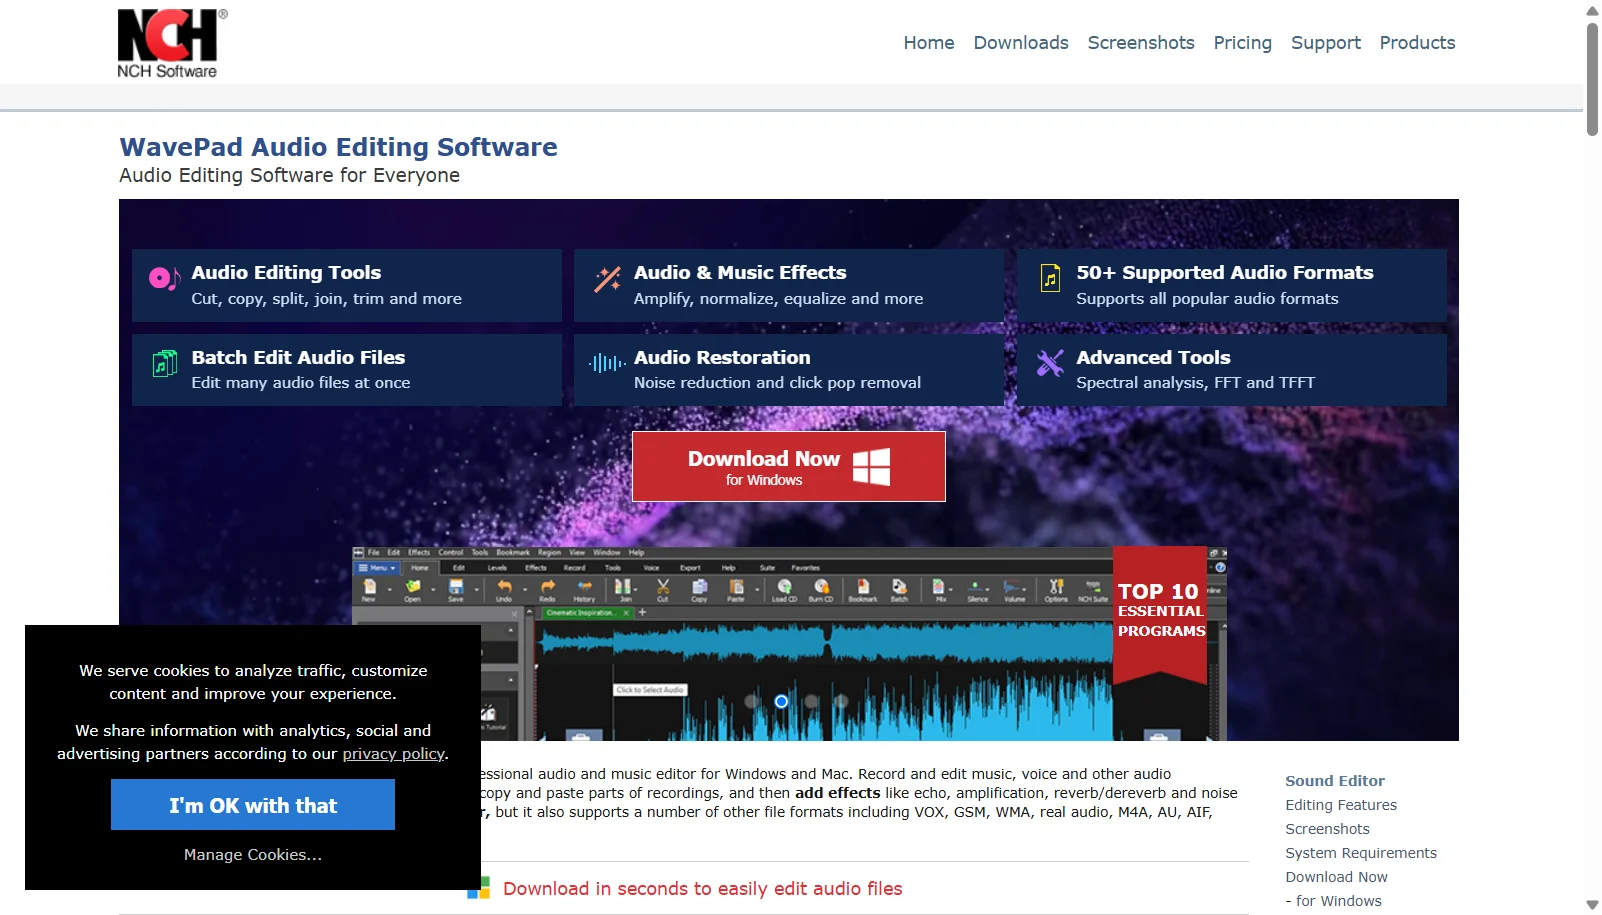
Task: Click the page scrollbar down arrow
Action: (x=1592, y=905)
